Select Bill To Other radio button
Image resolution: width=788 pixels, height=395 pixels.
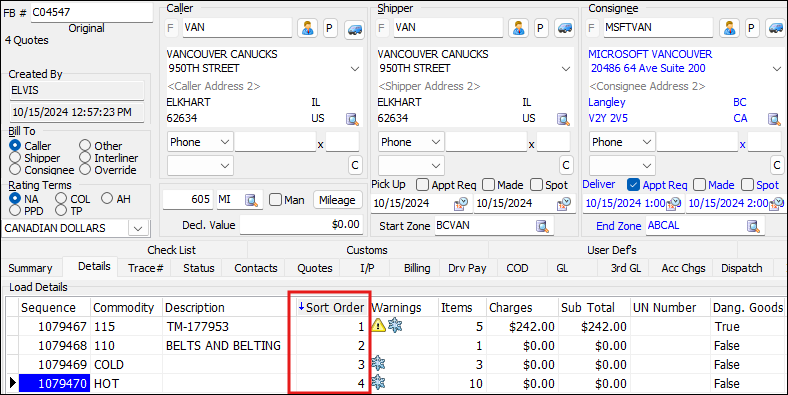coord(85,146)
